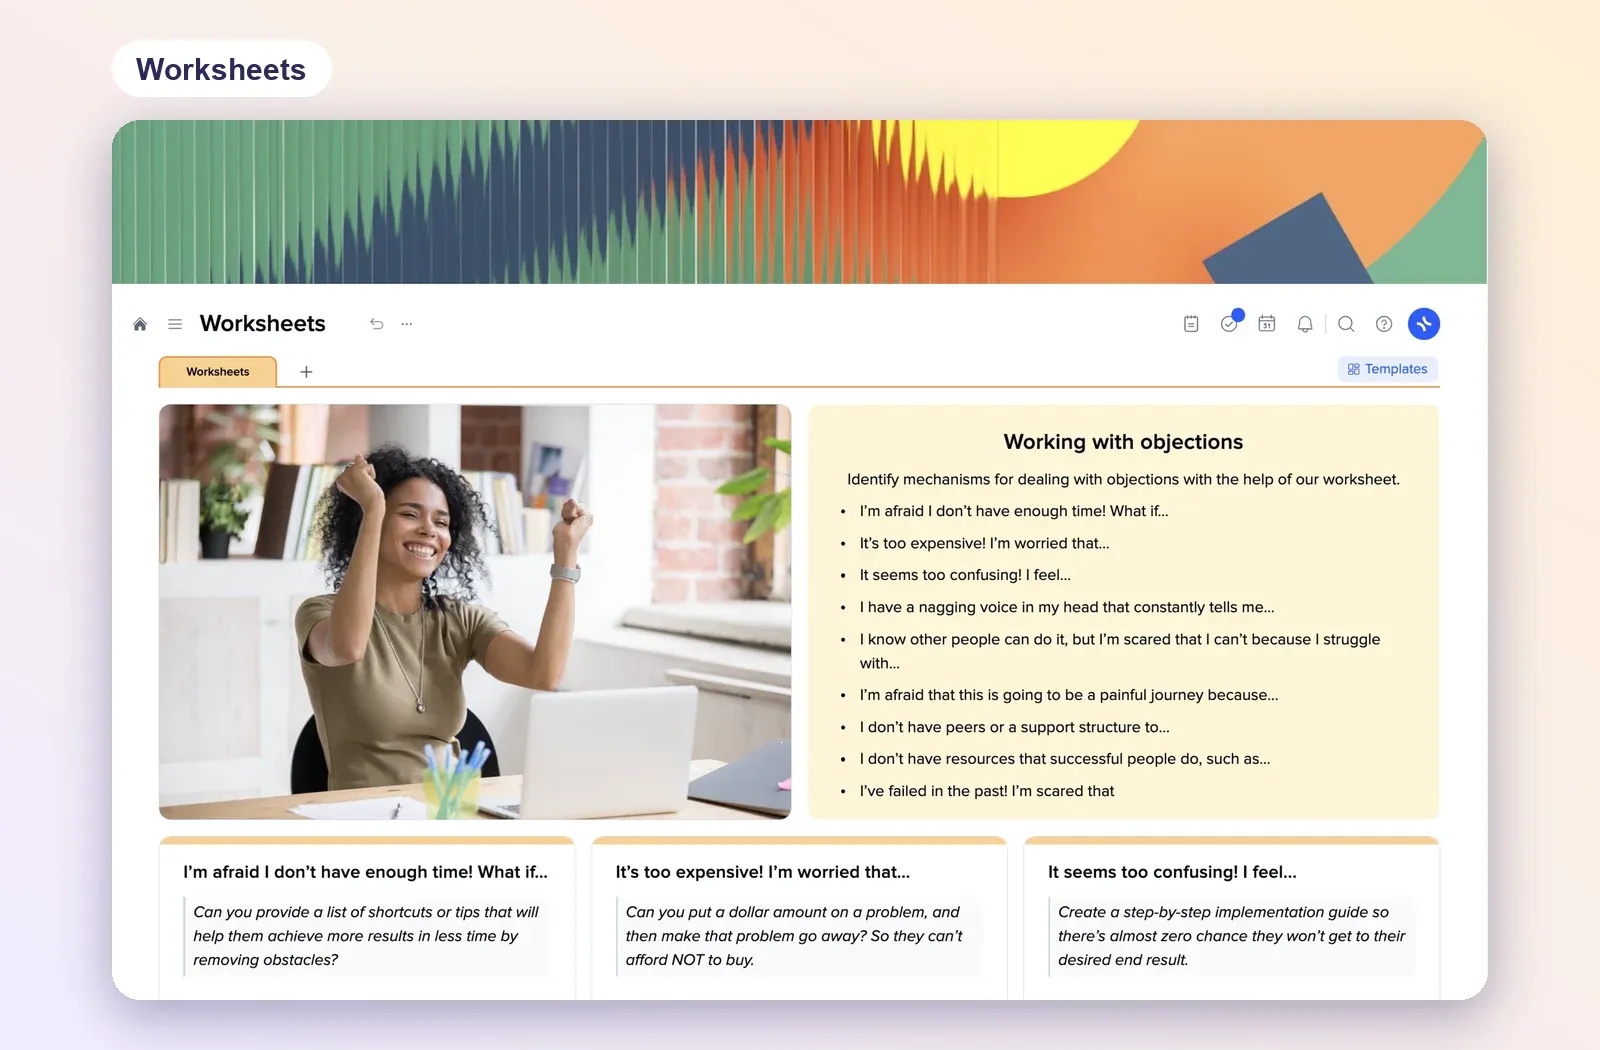Open the notes clipboard icon

(x=1191, y=324)
